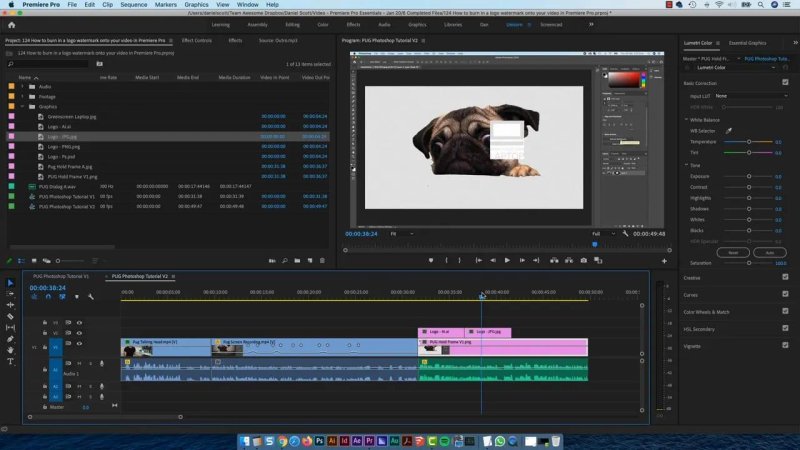The width and height of the screenshot is (800, 450).
Task: Click the trash Clear icon in Project panel
Action: tap(322, 261)
